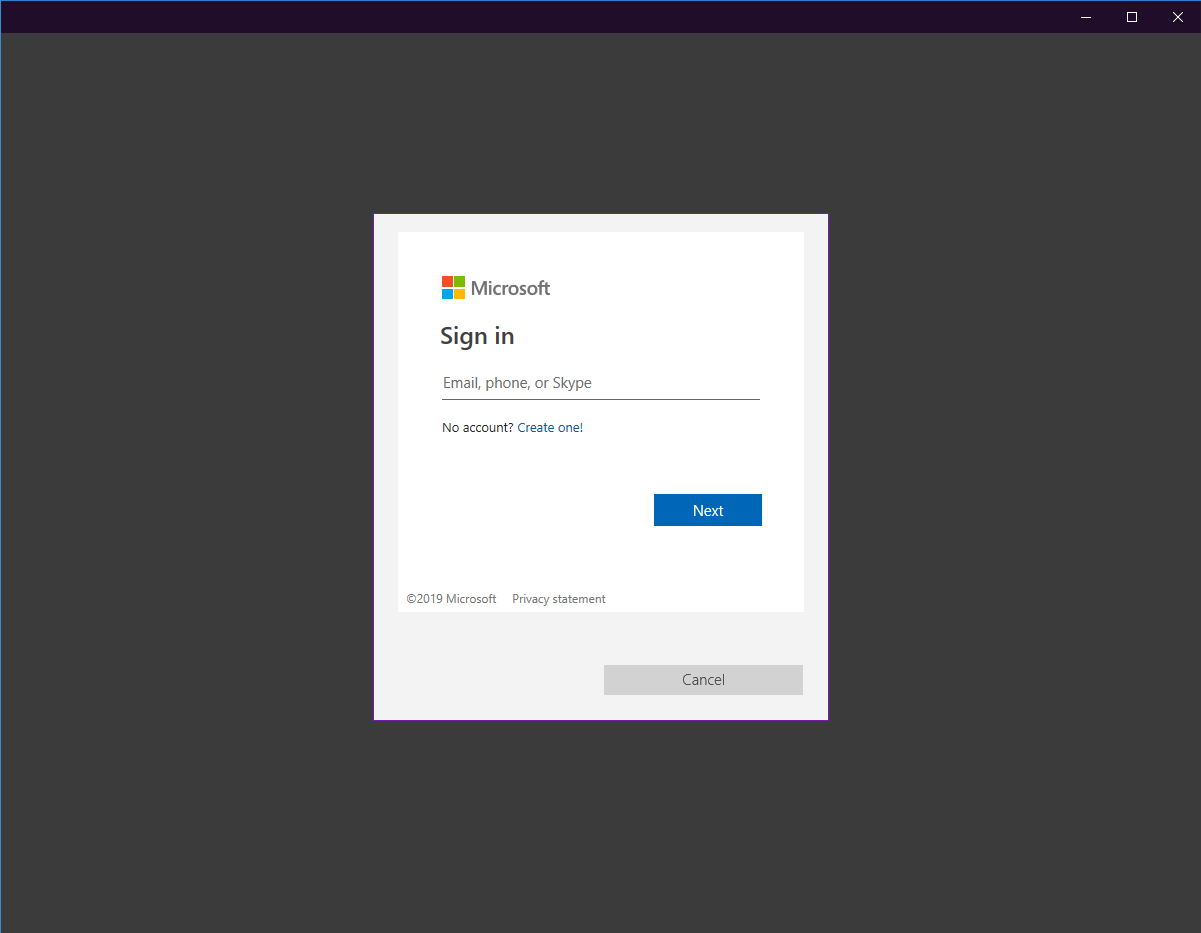Click the Email, phone, or Skype field
Image resolution: width=1201 pixels, height=933 pixels.
tap(601, 383)
